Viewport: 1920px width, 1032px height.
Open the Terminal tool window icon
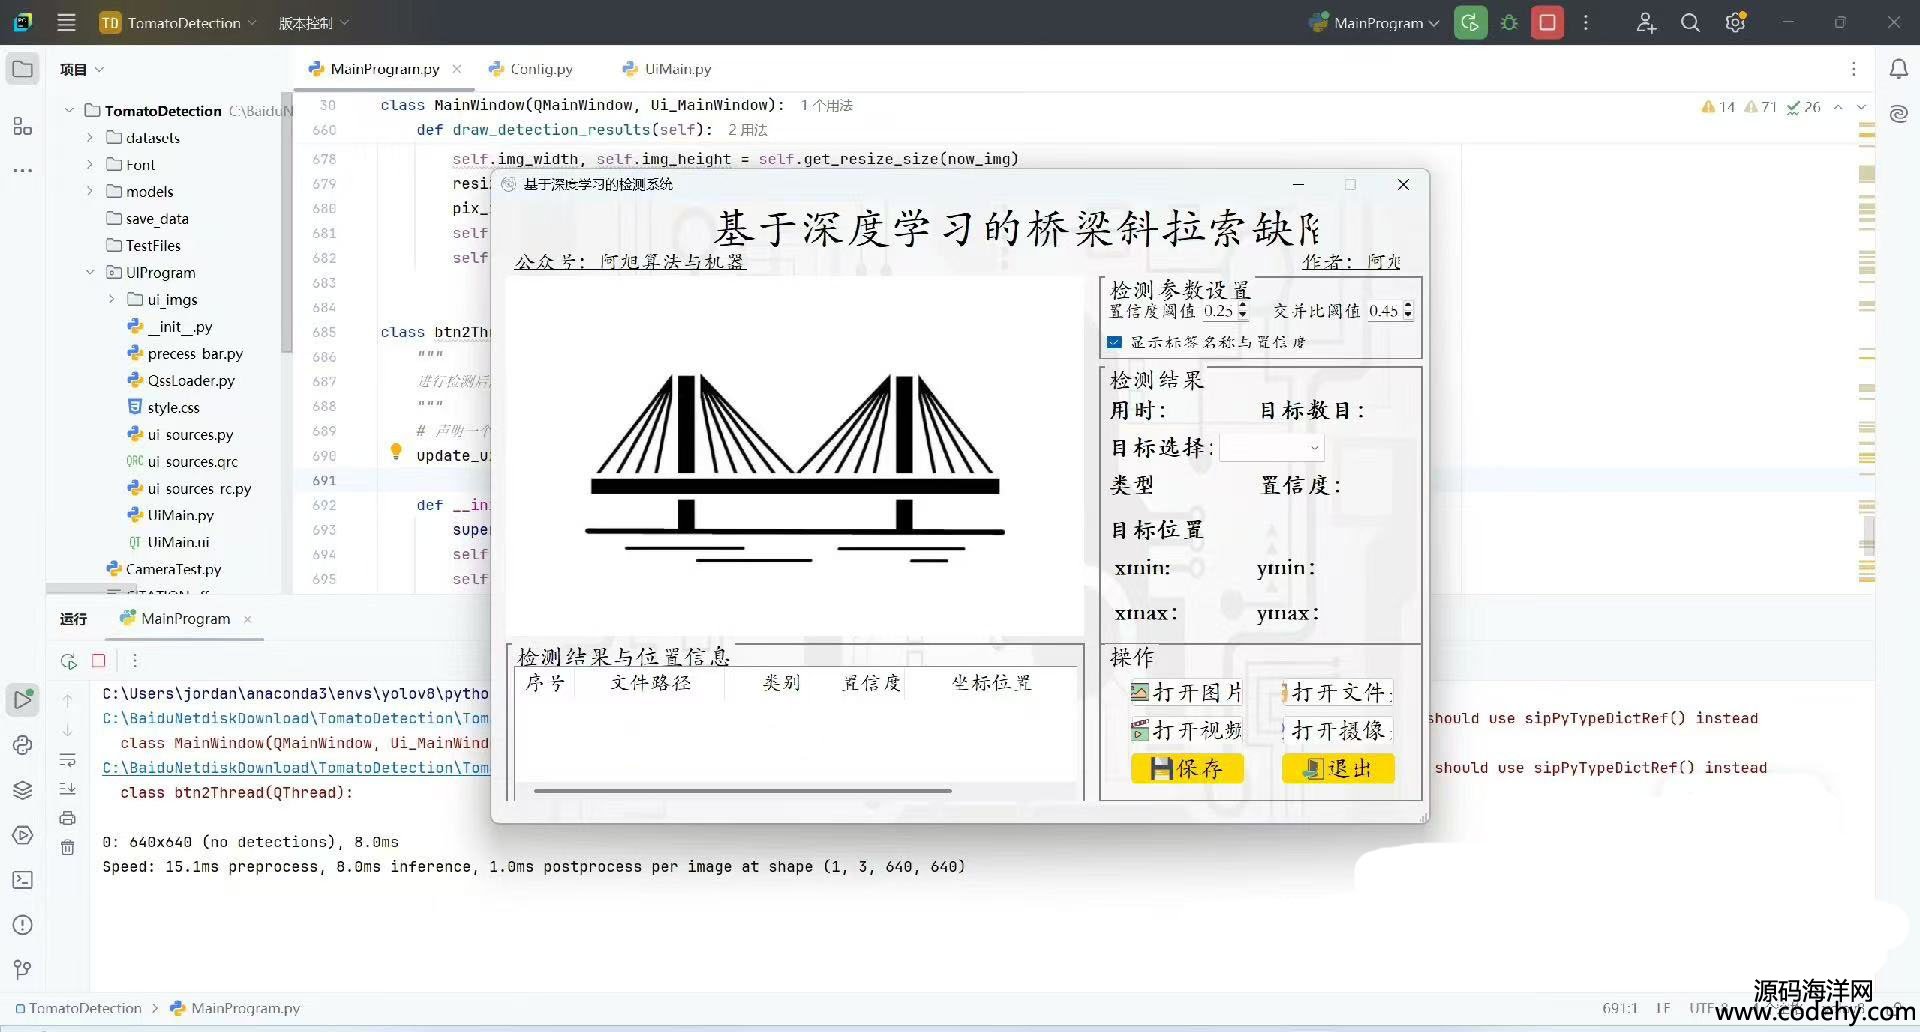tap(22, 880)
